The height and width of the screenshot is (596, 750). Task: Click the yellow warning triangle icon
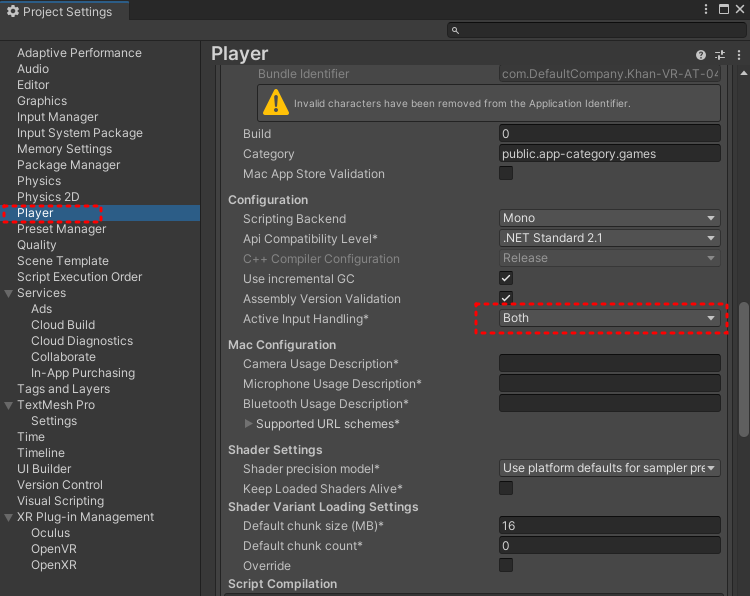(x=276, y=103)
